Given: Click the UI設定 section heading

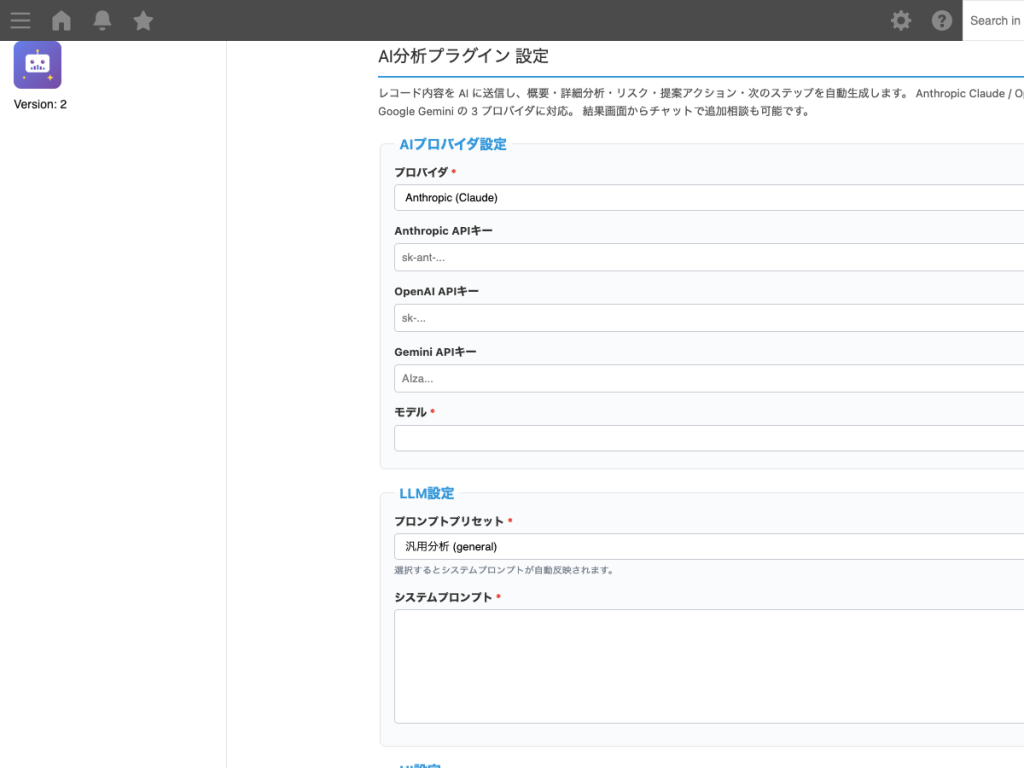Looking at the screenshot, I should point(420,763).
